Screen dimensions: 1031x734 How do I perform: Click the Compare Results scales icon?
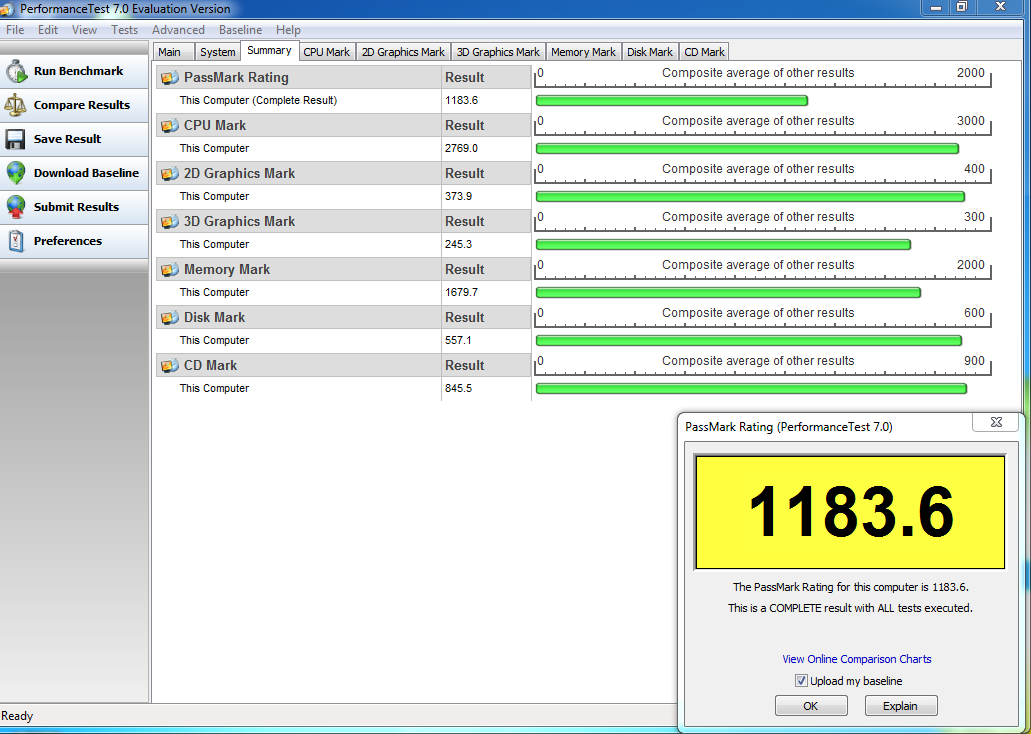point(16,105)
